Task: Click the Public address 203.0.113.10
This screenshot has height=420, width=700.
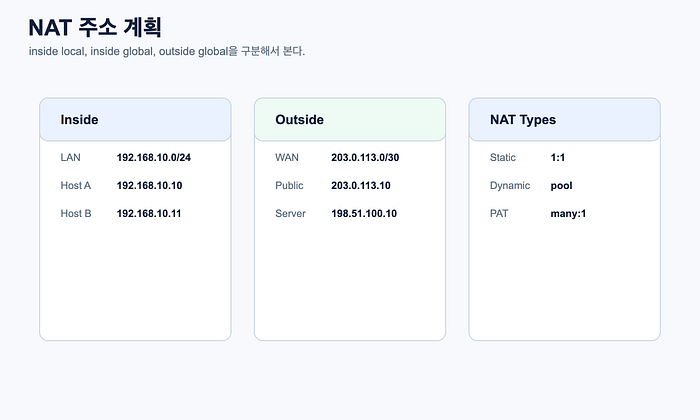Action: point(361,186)
